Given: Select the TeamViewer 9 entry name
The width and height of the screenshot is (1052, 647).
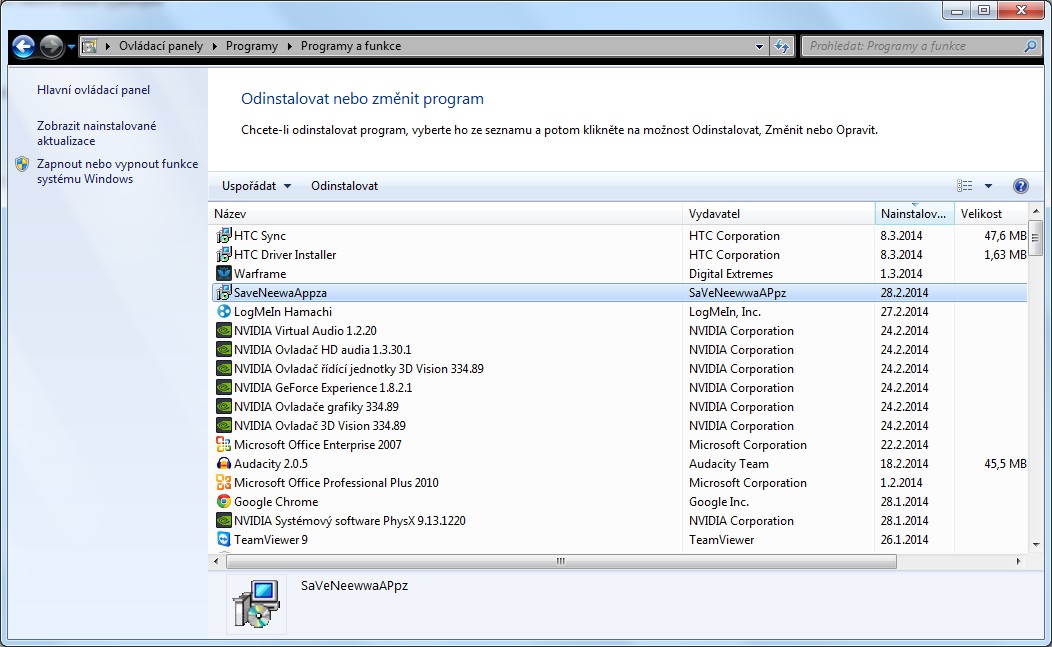Looking at the screenshot, I should click(x=270, y=540).
